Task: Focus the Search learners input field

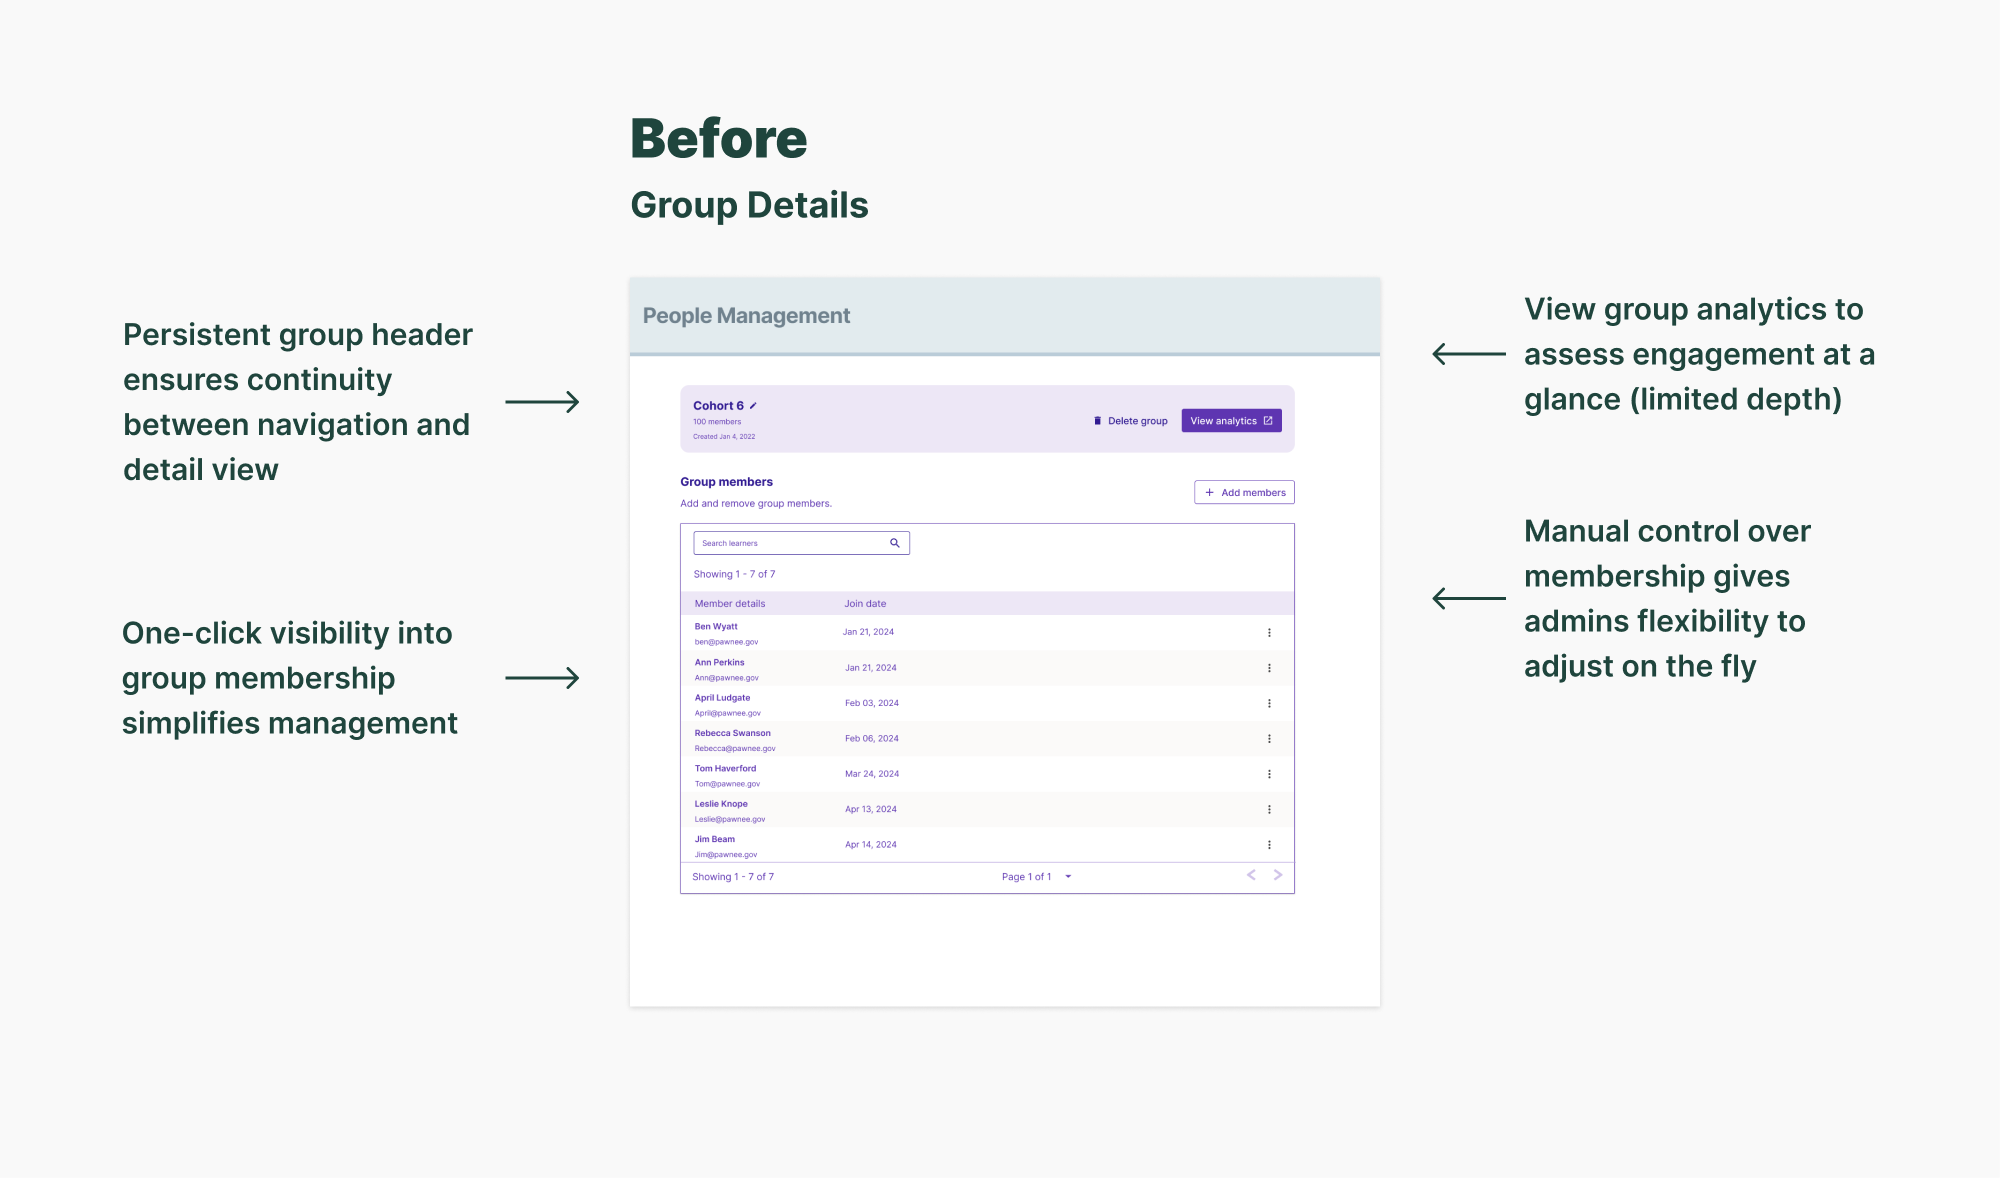Action: coord(790,543)
